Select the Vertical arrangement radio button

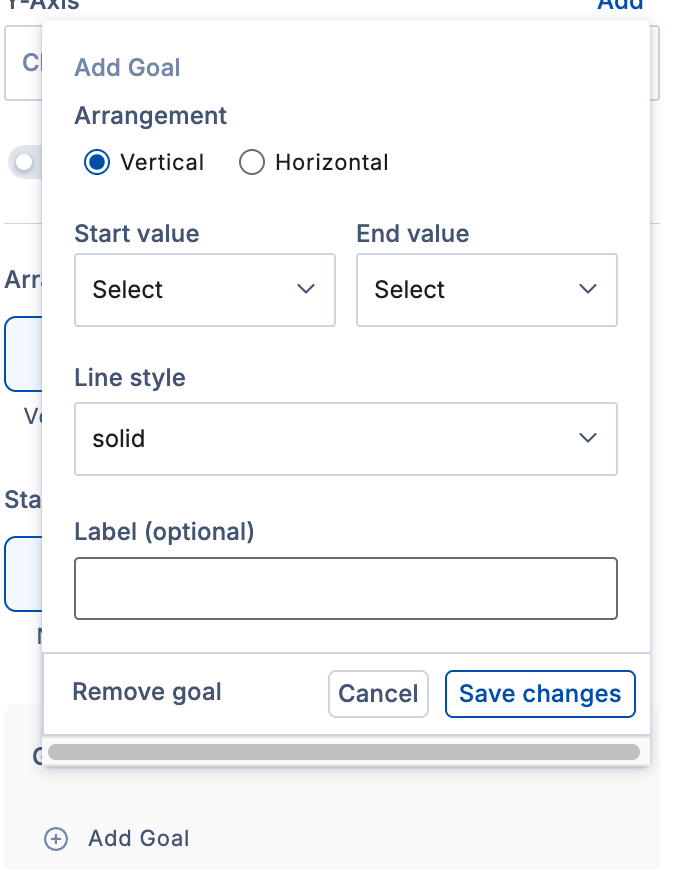tap(97, 162)
